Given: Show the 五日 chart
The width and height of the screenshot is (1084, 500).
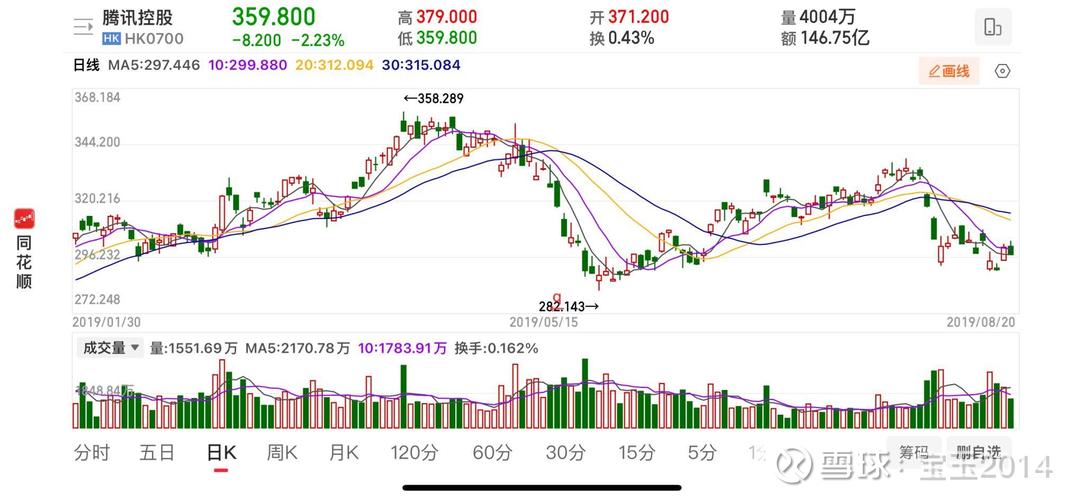Looking at the screenshot, I should [157, 452].
